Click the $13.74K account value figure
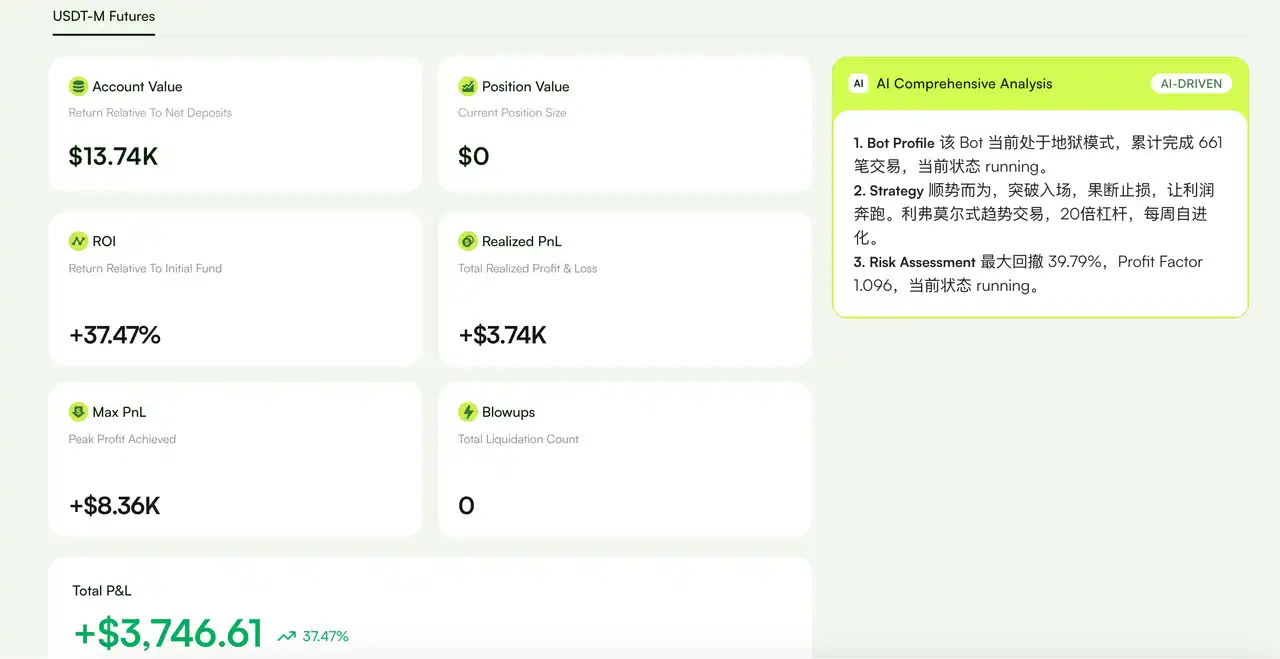 point(113,157)
